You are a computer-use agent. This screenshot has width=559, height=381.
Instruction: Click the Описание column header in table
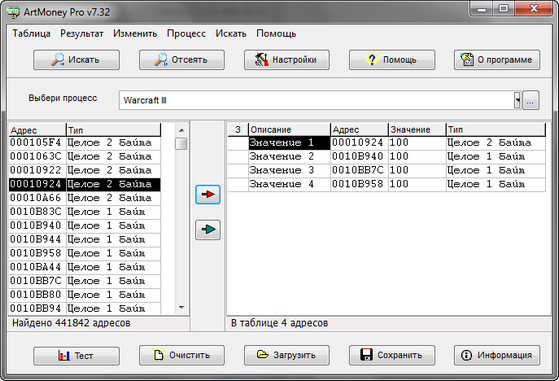[x=289, y=130]
